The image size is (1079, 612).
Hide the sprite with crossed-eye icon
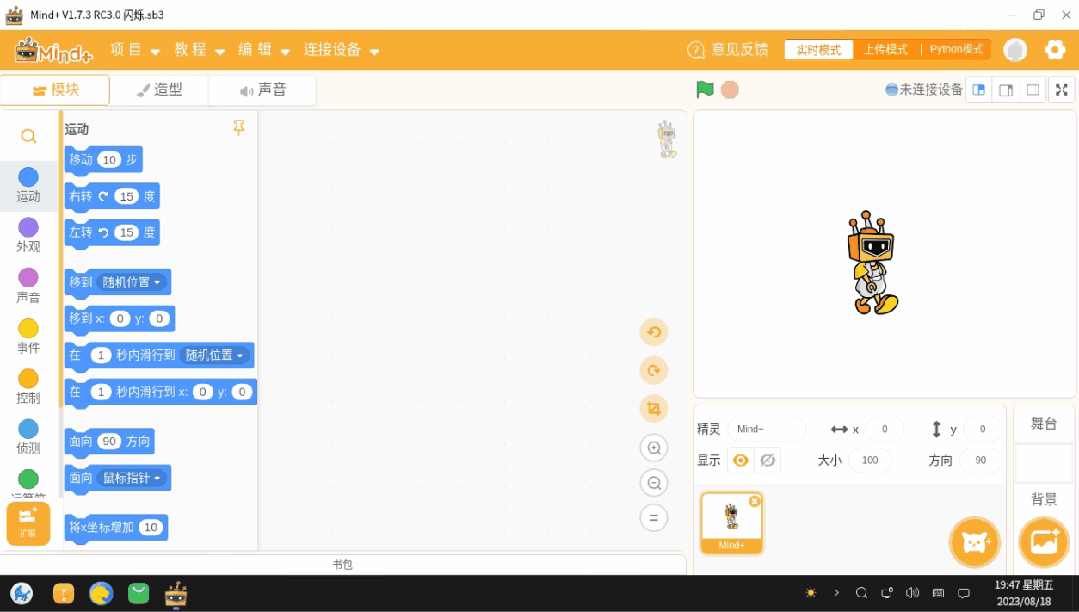coord(767,460)
